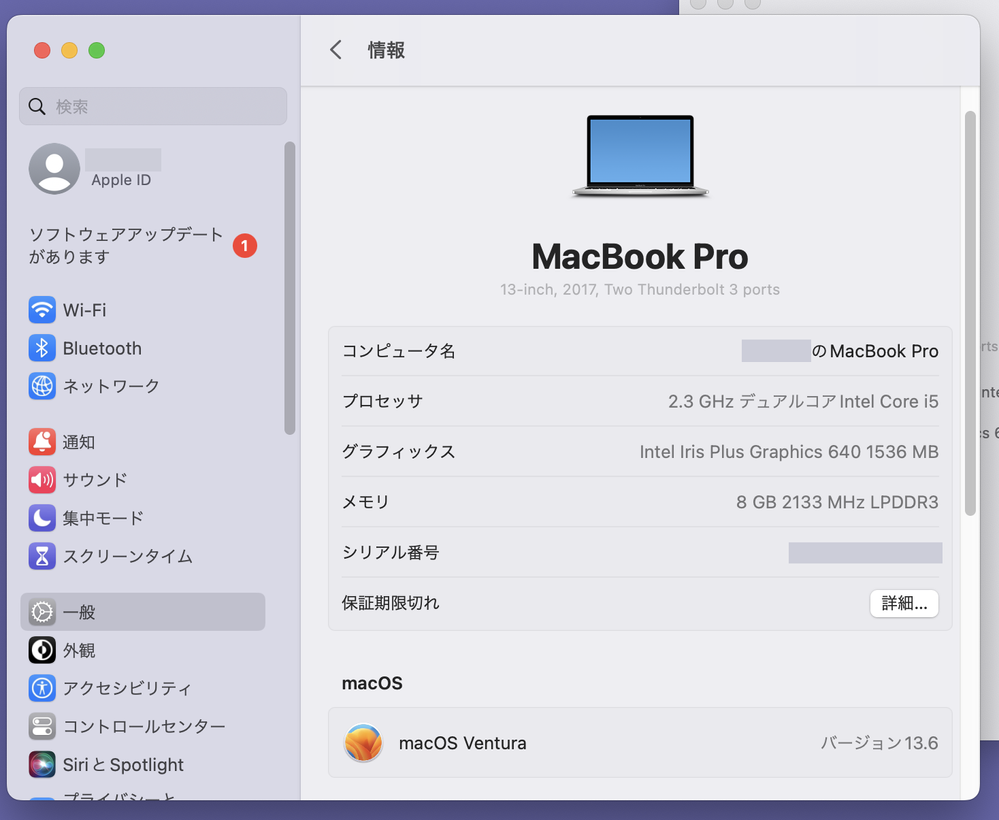999x820 pixels.
Task: Click the 外観 appearance icon
Action: tap(42, 650)
